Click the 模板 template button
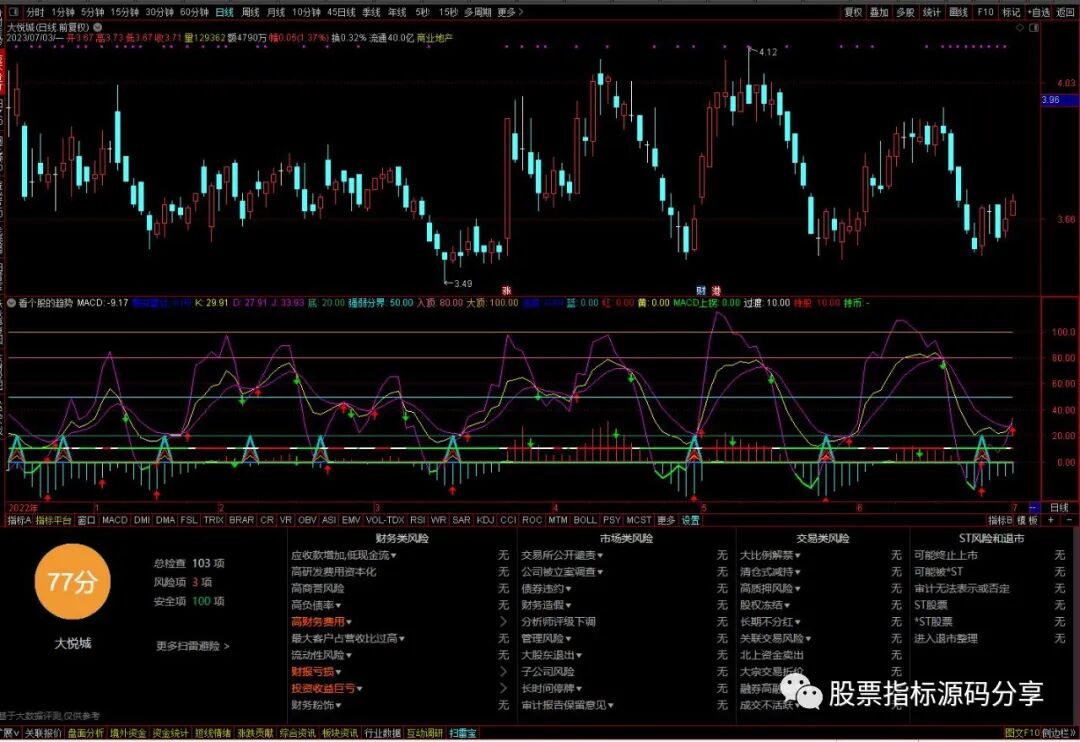 pyautogui.click(x=1028, y=520)
